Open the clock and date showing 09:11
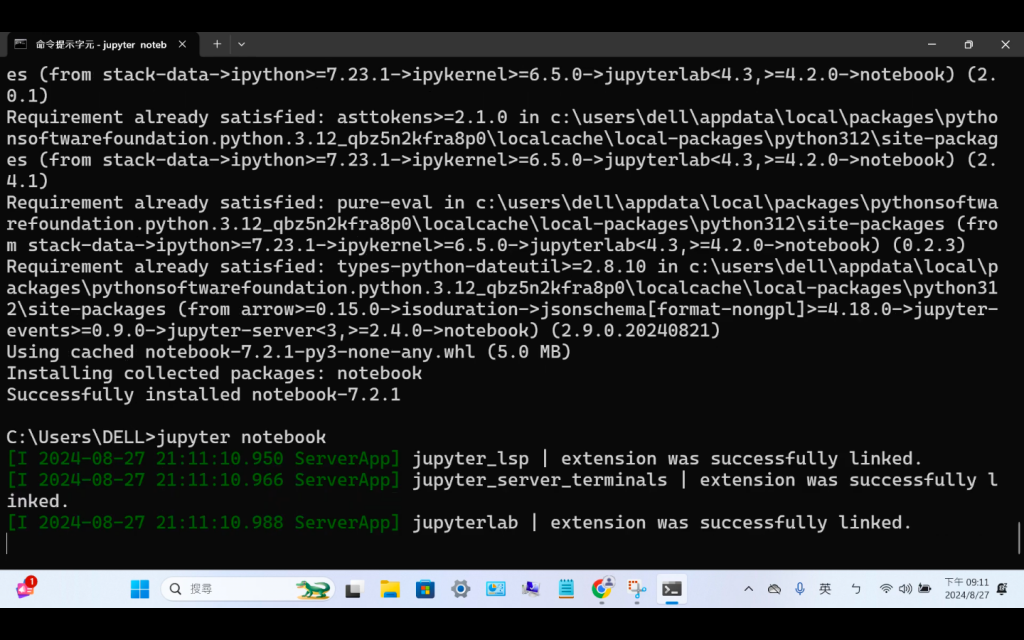 967,589
